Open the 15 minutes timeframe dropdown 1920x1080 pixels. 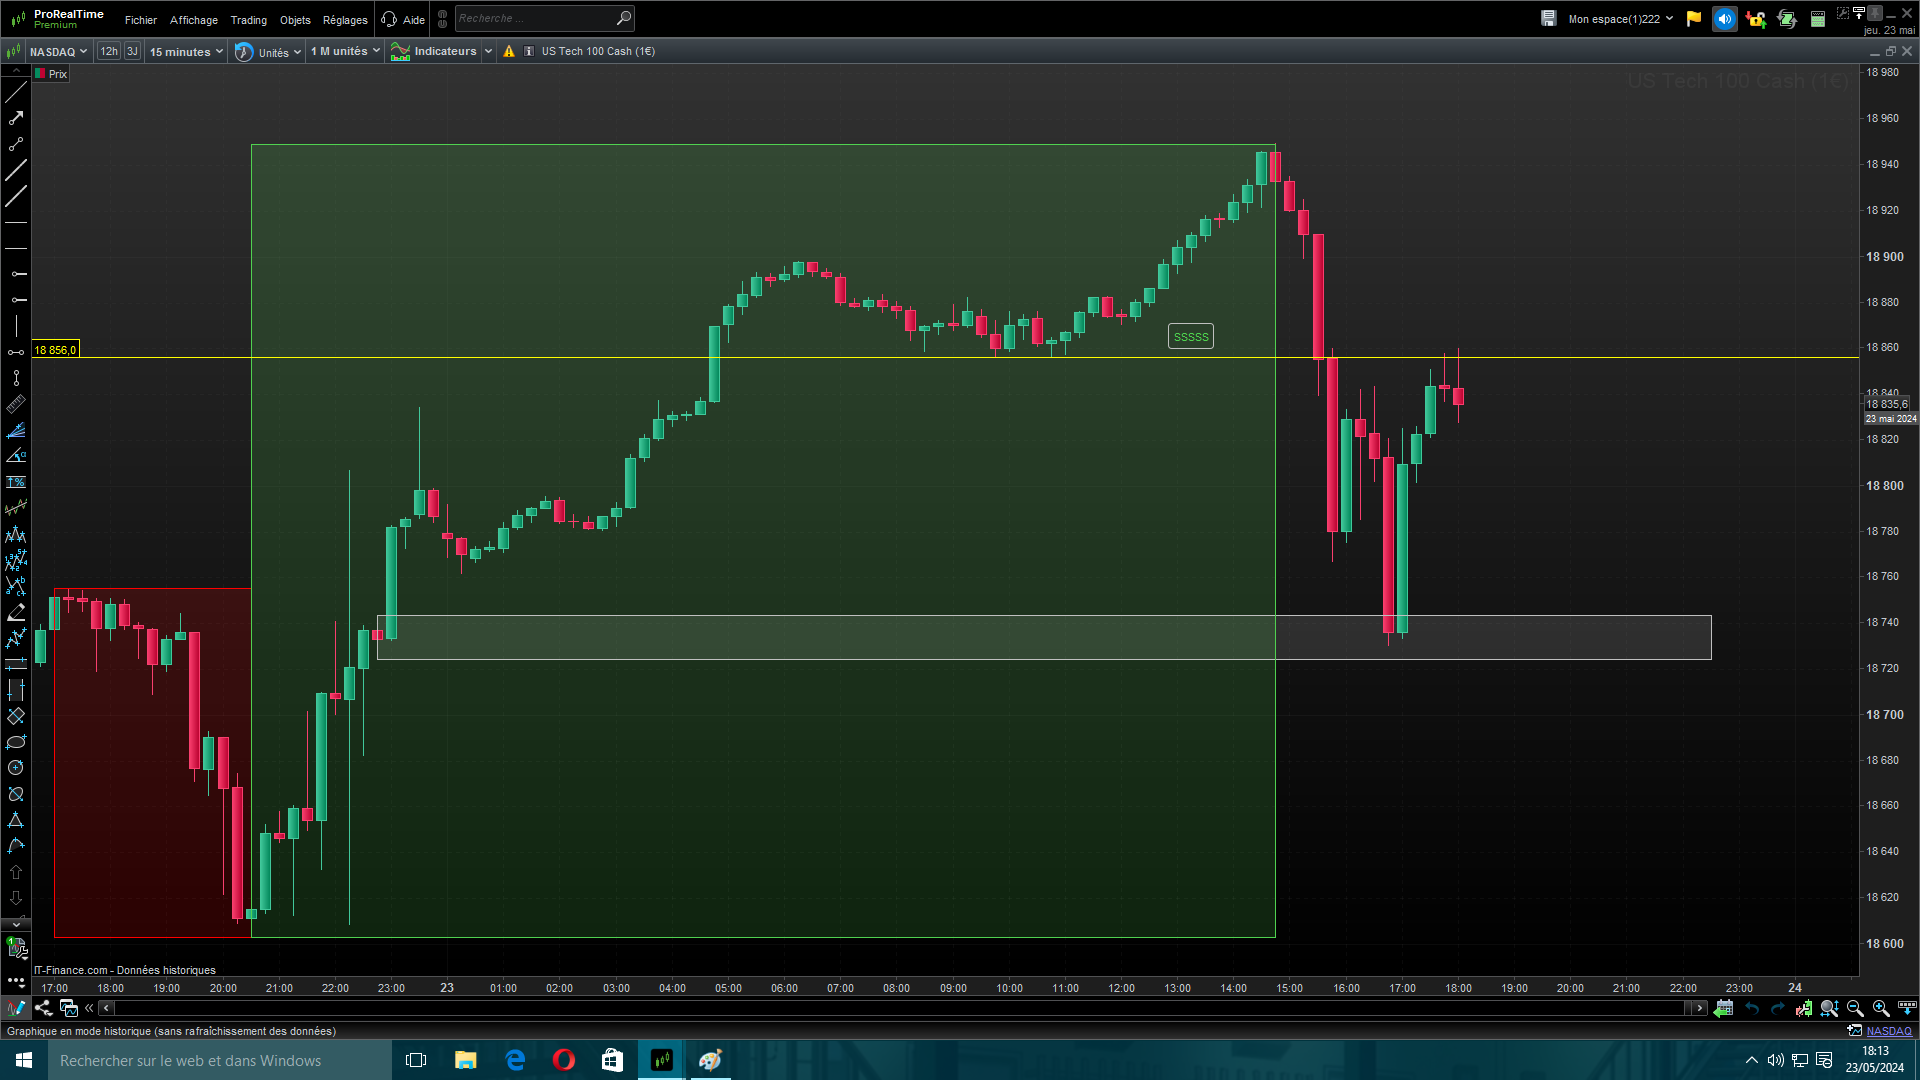coord(186,51)
